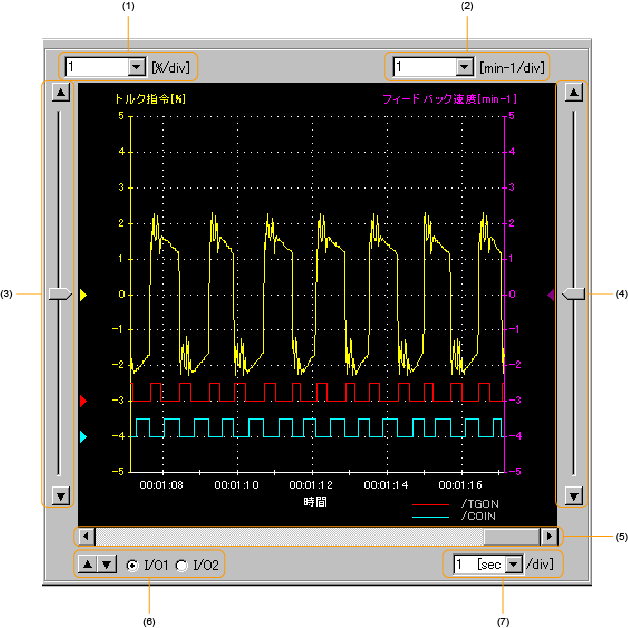
Task: Click the purple zero marker on right axis
Action: coord(550,295)
